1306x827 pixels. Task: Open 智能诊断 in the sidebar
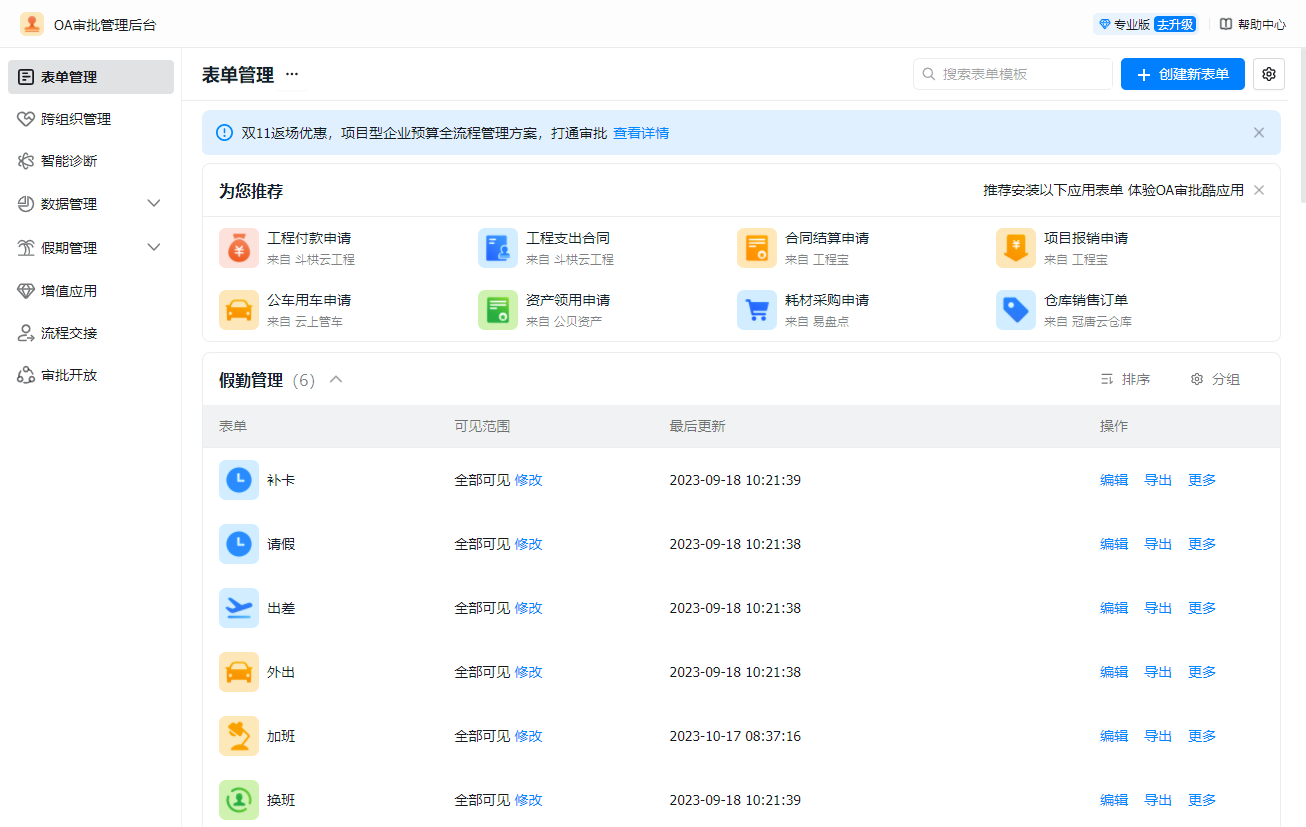click(x=91, y=161)
